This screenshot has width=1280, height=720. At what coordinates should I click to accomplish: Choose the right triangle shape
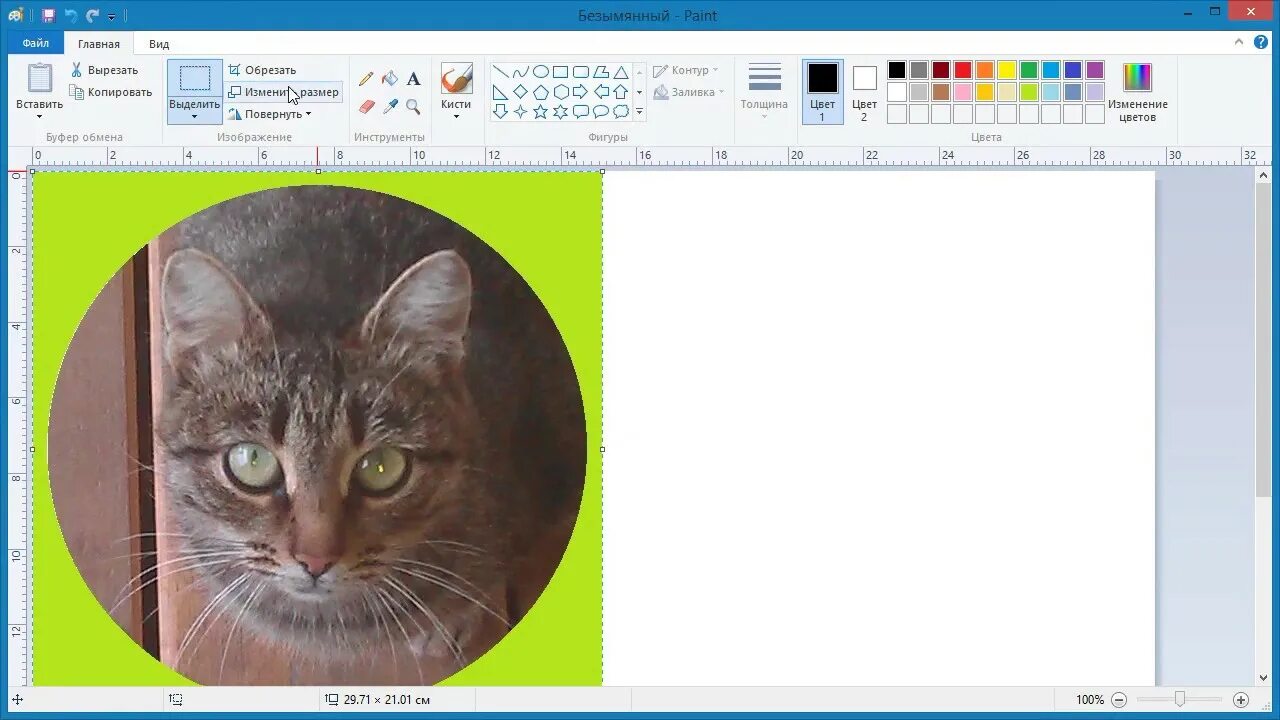pos(500,92)
